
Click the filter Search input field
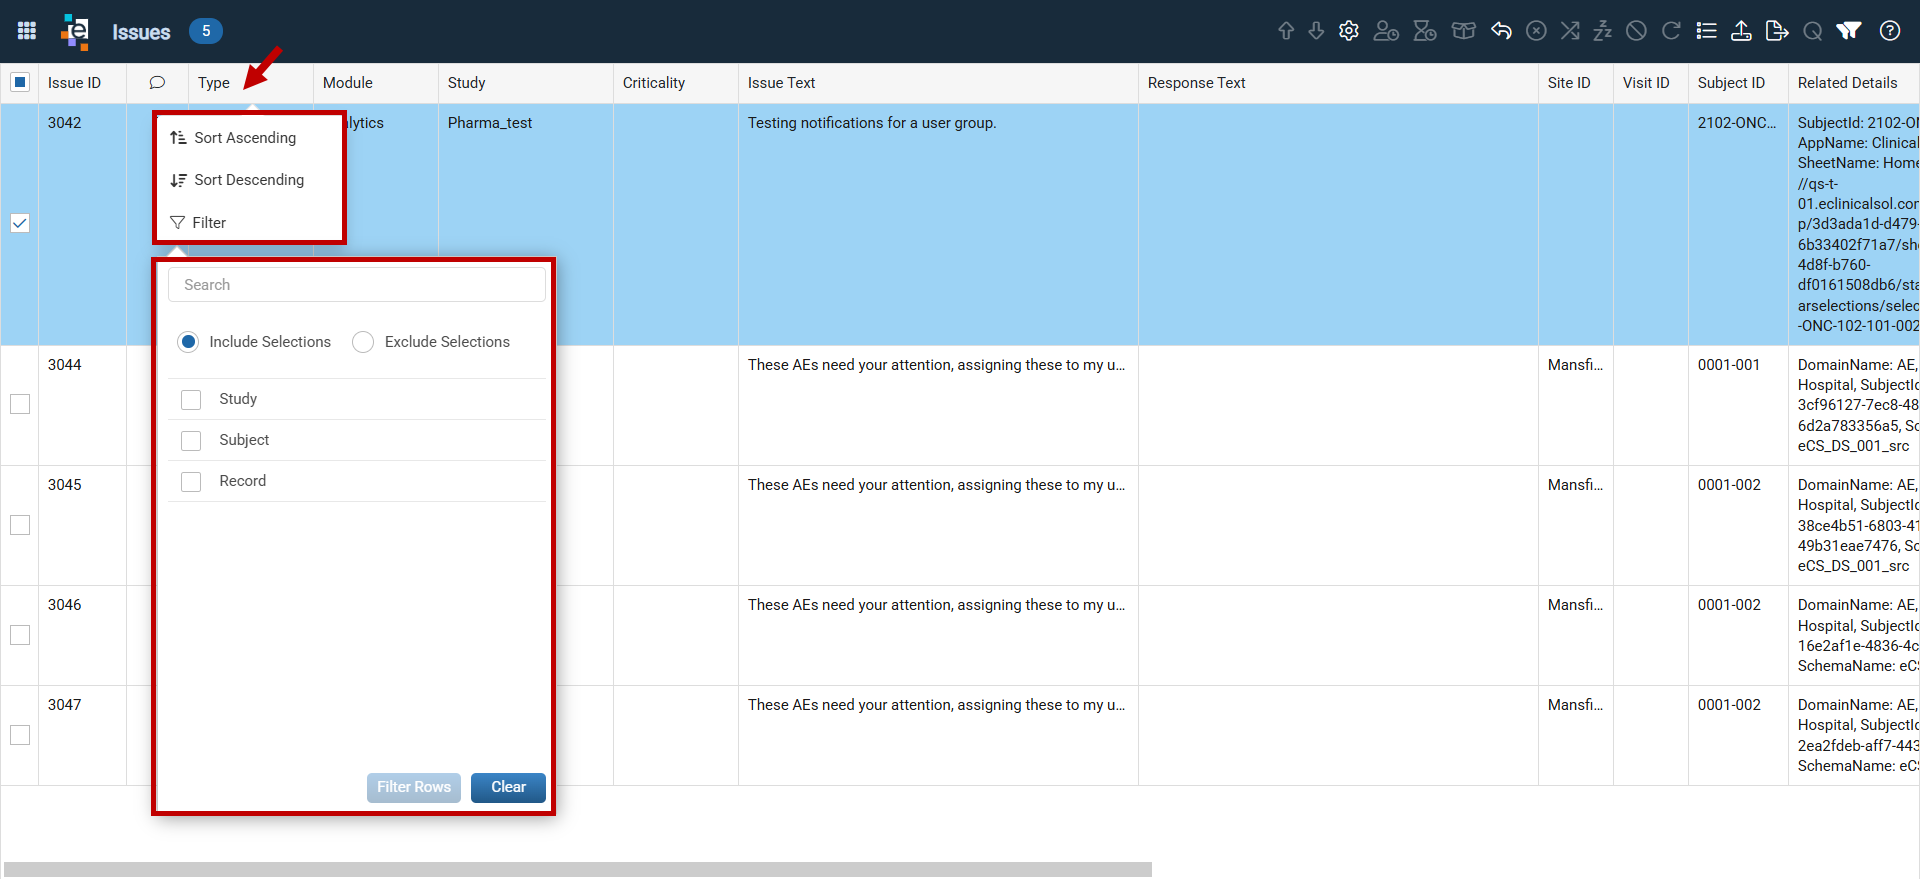coord(357,285)
